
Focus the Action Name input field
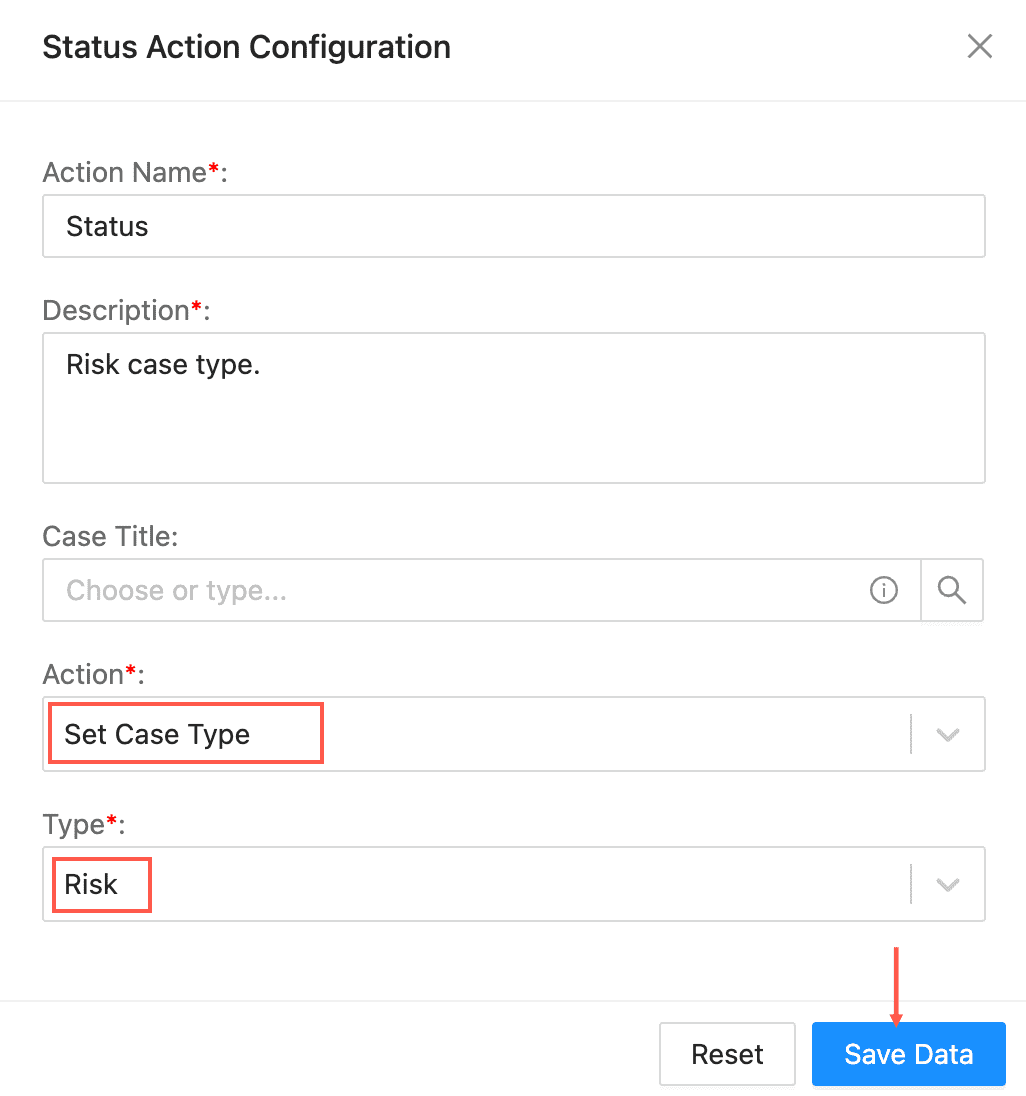513,226
